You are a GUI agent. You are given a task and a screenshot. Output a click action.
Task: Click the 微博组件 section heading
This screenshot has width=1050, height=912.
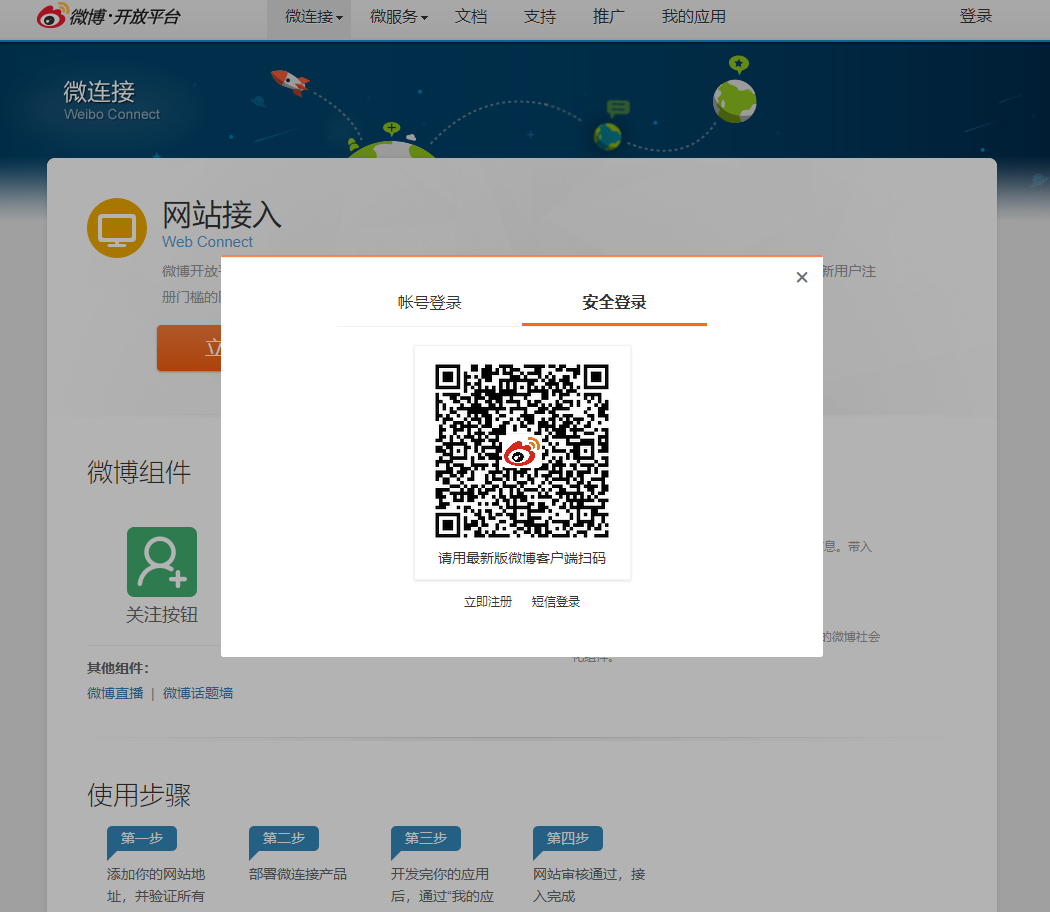pos(139,472)
